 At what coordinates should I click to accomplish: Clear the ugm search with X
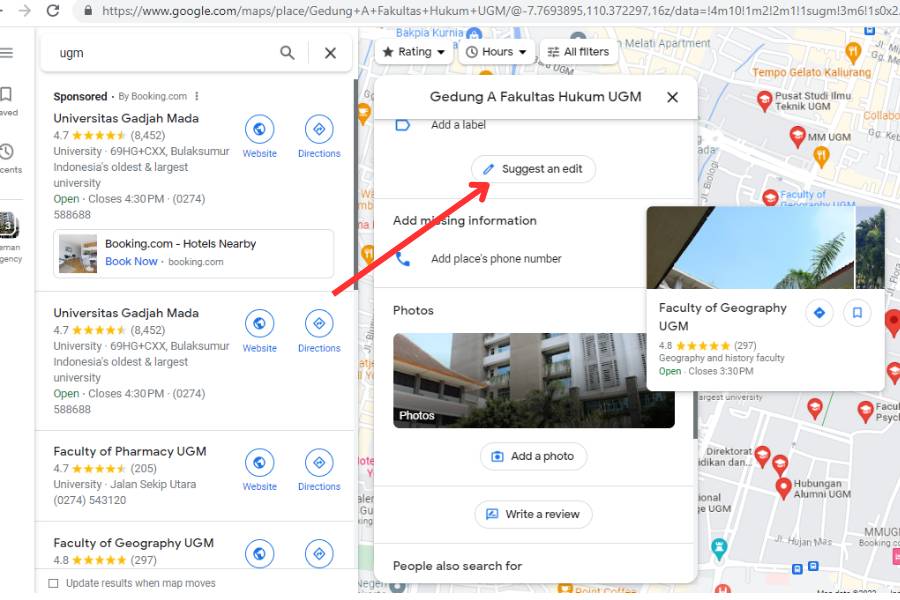pyautogui.click(x=330, y=53)
